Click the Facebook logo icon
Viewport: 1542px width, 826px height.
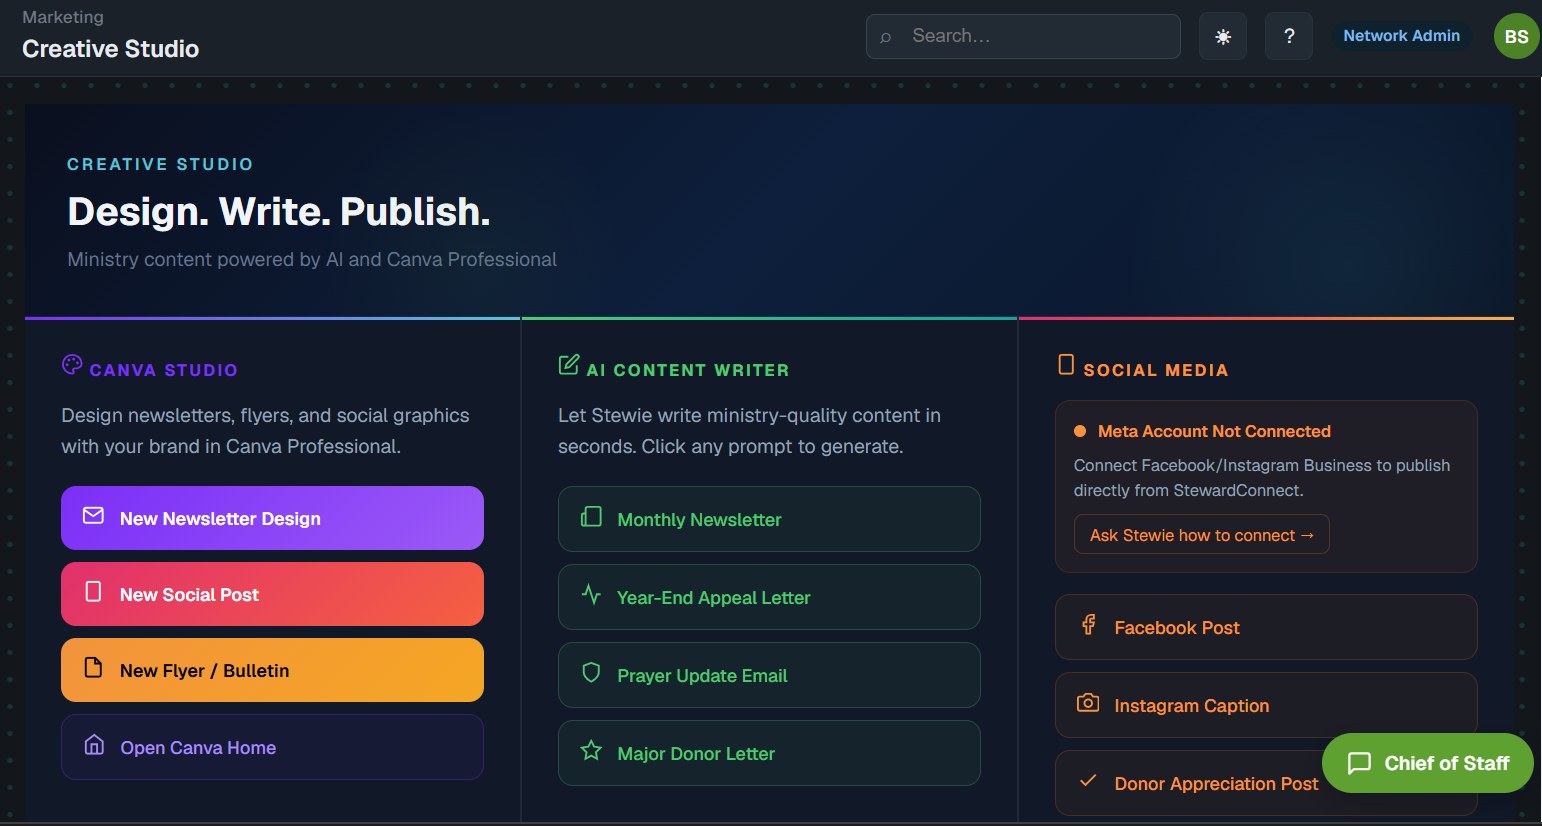coord(1088,625)
